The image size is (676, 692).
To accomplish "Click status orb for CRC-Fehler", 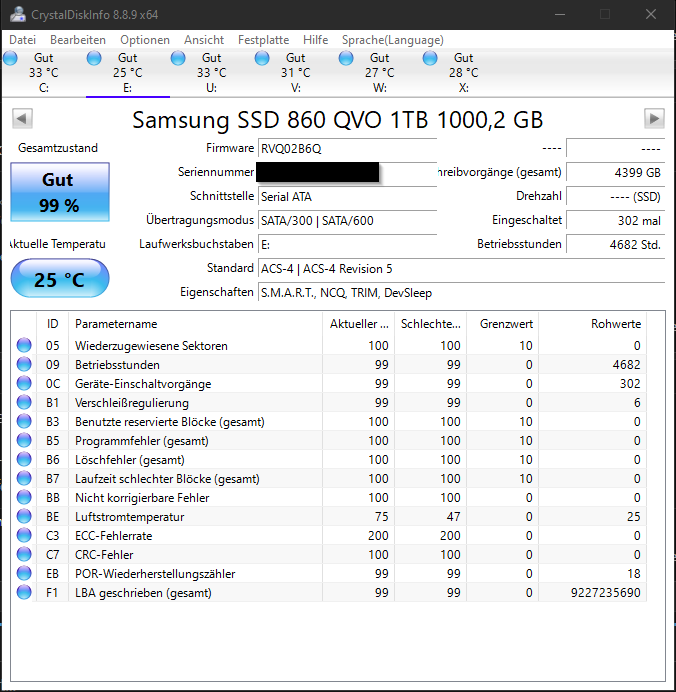I will (x=24, y=554).
